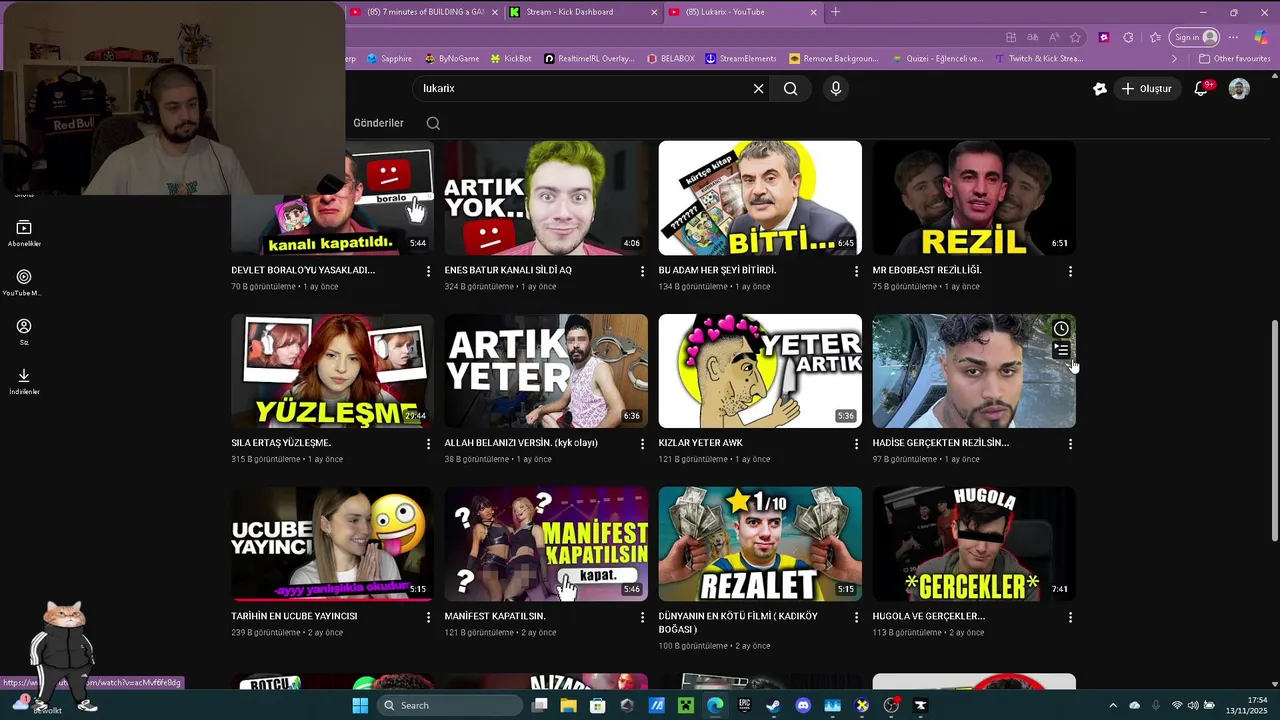1280x720 pixels.
Task: Add HADİSE video to Watch Later clock icon
Action: (x=1061, y=328)
